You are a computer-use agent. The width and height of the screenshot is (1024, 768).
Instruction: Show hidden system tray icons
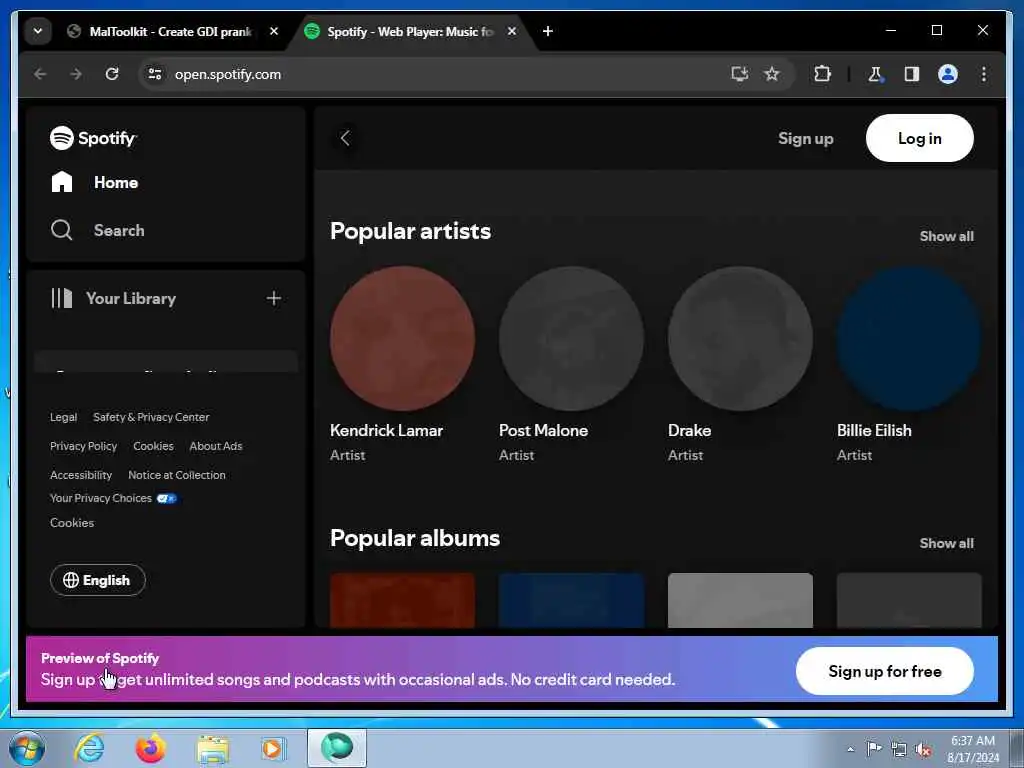pos(850,750)
